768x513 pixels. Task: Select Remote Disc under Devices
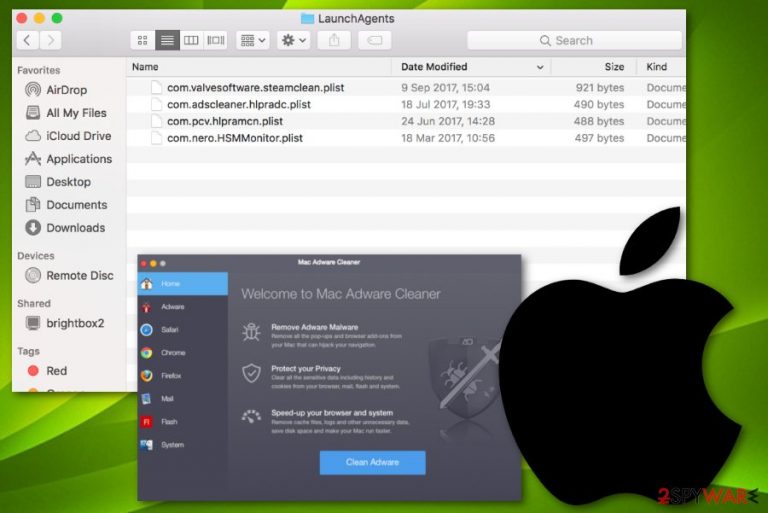click(69, 275)
